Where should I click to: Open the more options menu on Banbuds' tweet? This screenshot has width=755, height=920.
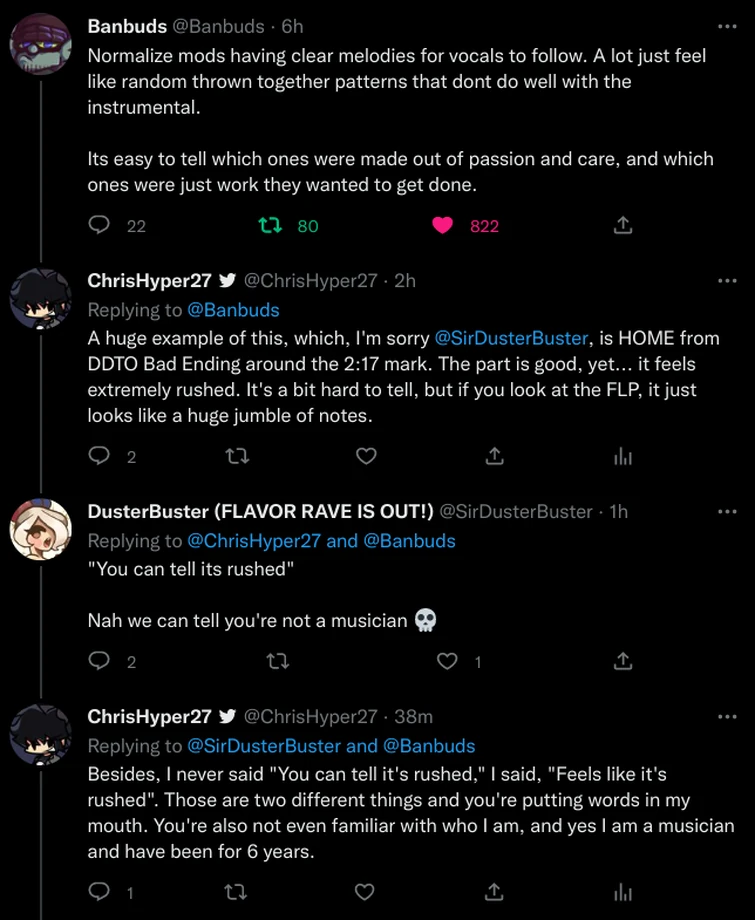728,24
